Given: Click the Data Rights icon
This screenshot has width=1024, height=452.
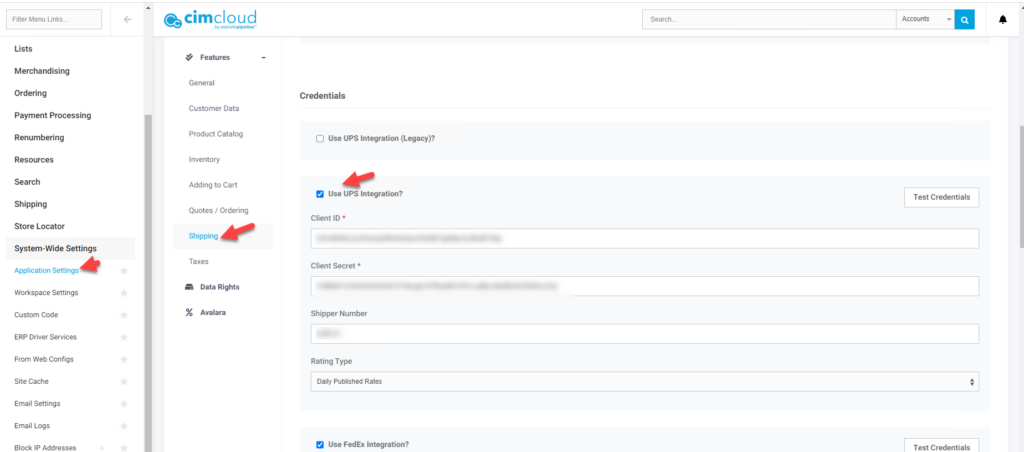Looking at the screenshot, I should point(189,287).
